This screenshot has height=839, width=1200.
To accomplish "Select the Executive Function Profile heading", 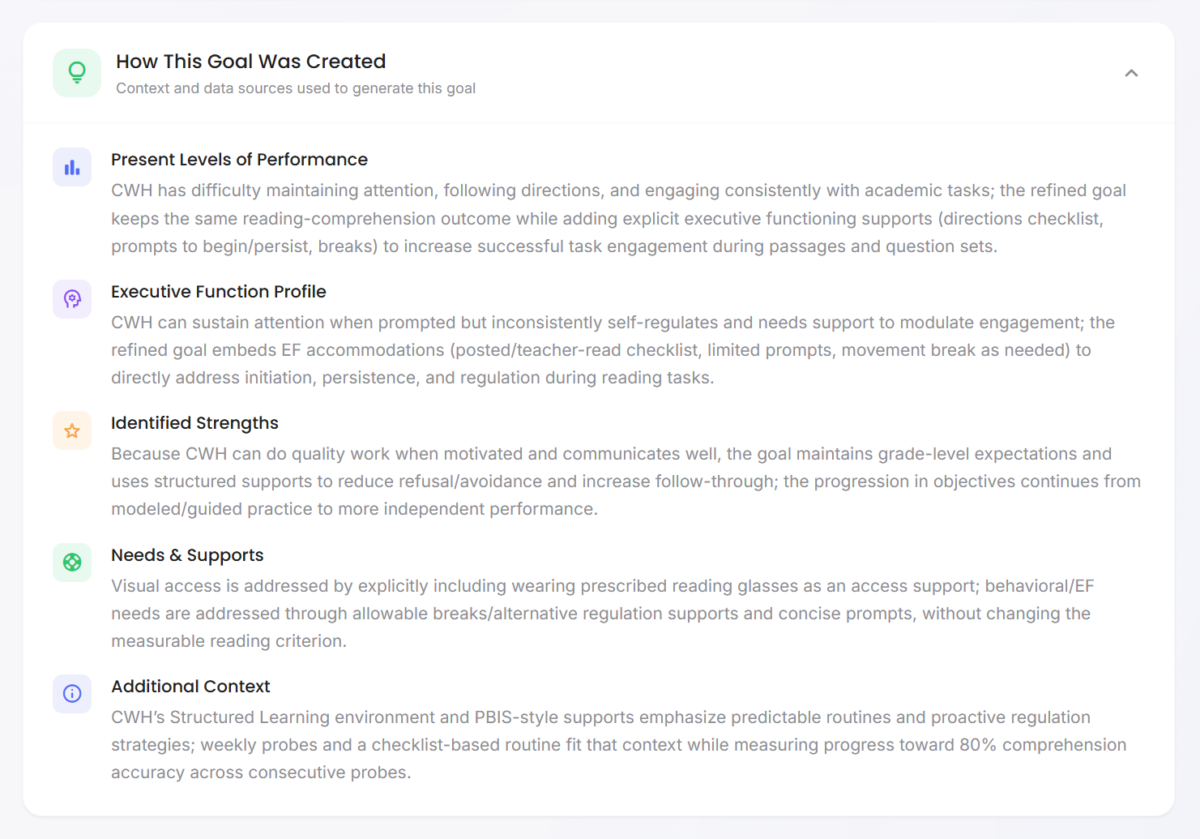I will [218, 292].
